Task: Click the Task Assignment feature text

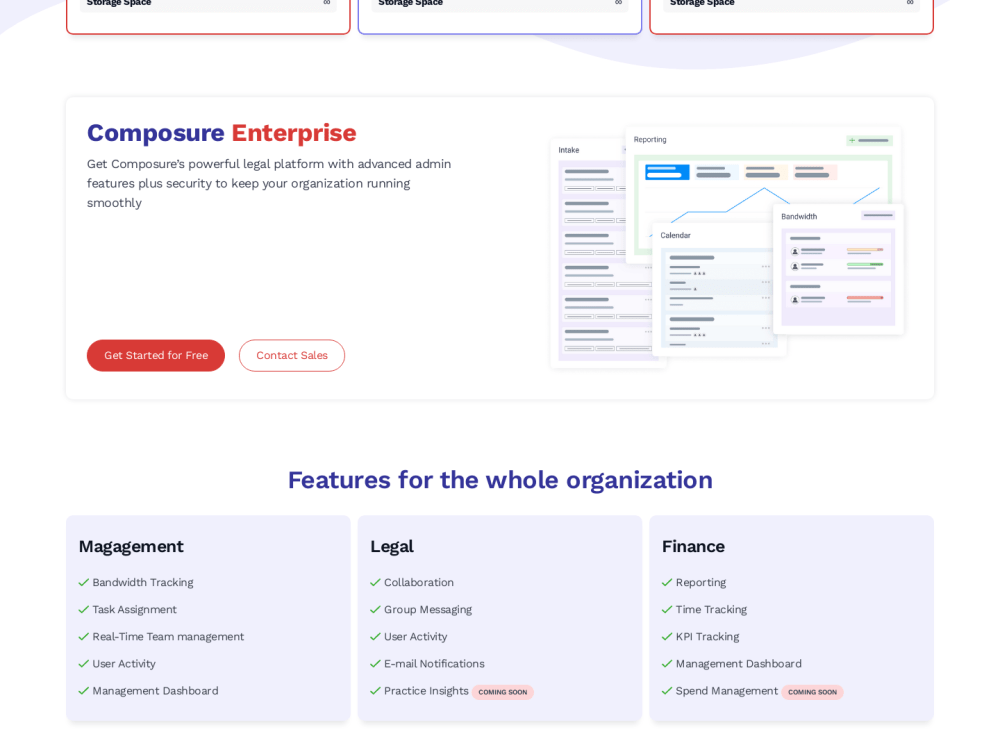Action: tap(135, 610)
